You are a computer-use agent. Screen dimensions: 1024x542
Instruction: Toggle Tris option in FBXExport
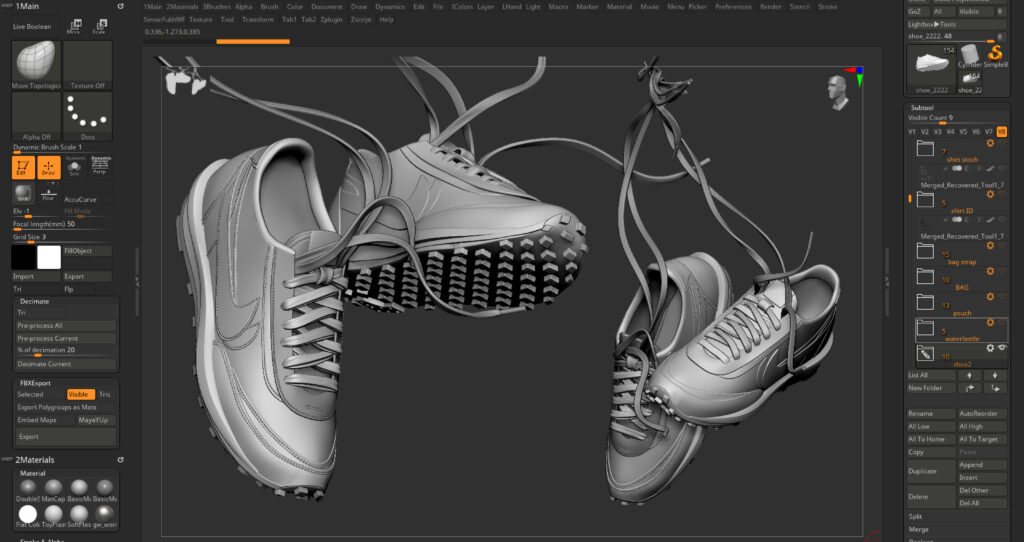[x=105, y=394]
